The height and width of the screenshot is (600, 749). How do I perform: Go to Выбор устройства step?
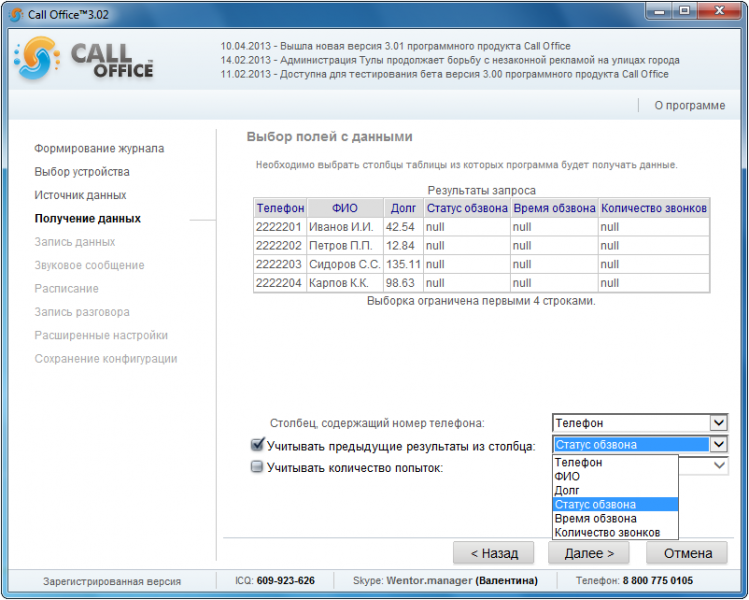(82, 172)
